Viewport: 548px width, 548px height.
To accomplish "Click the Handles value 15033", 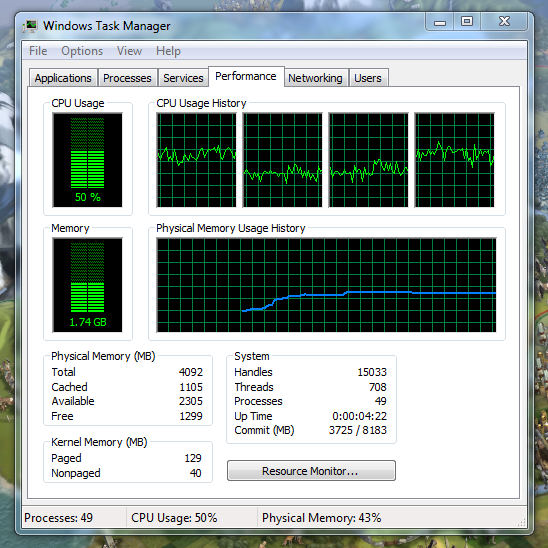I will click(372, 372).
